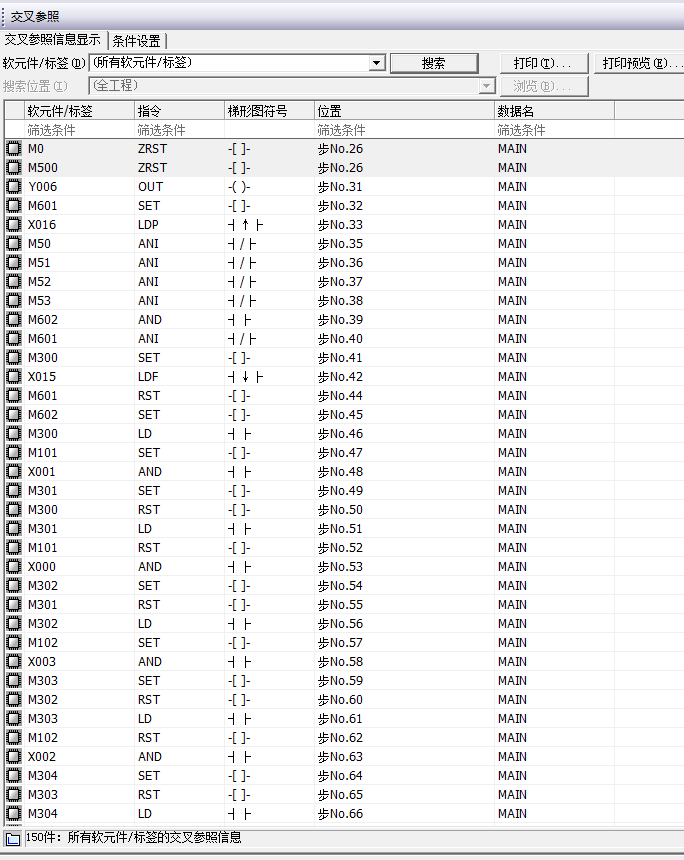Select the icon next to X016 LDP

click(x=14, y=225)
